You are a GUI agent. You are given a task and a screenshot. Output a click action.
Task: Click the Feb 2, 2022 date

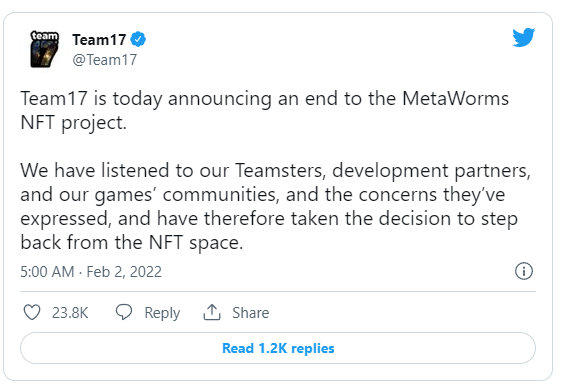tap(124, 272)
